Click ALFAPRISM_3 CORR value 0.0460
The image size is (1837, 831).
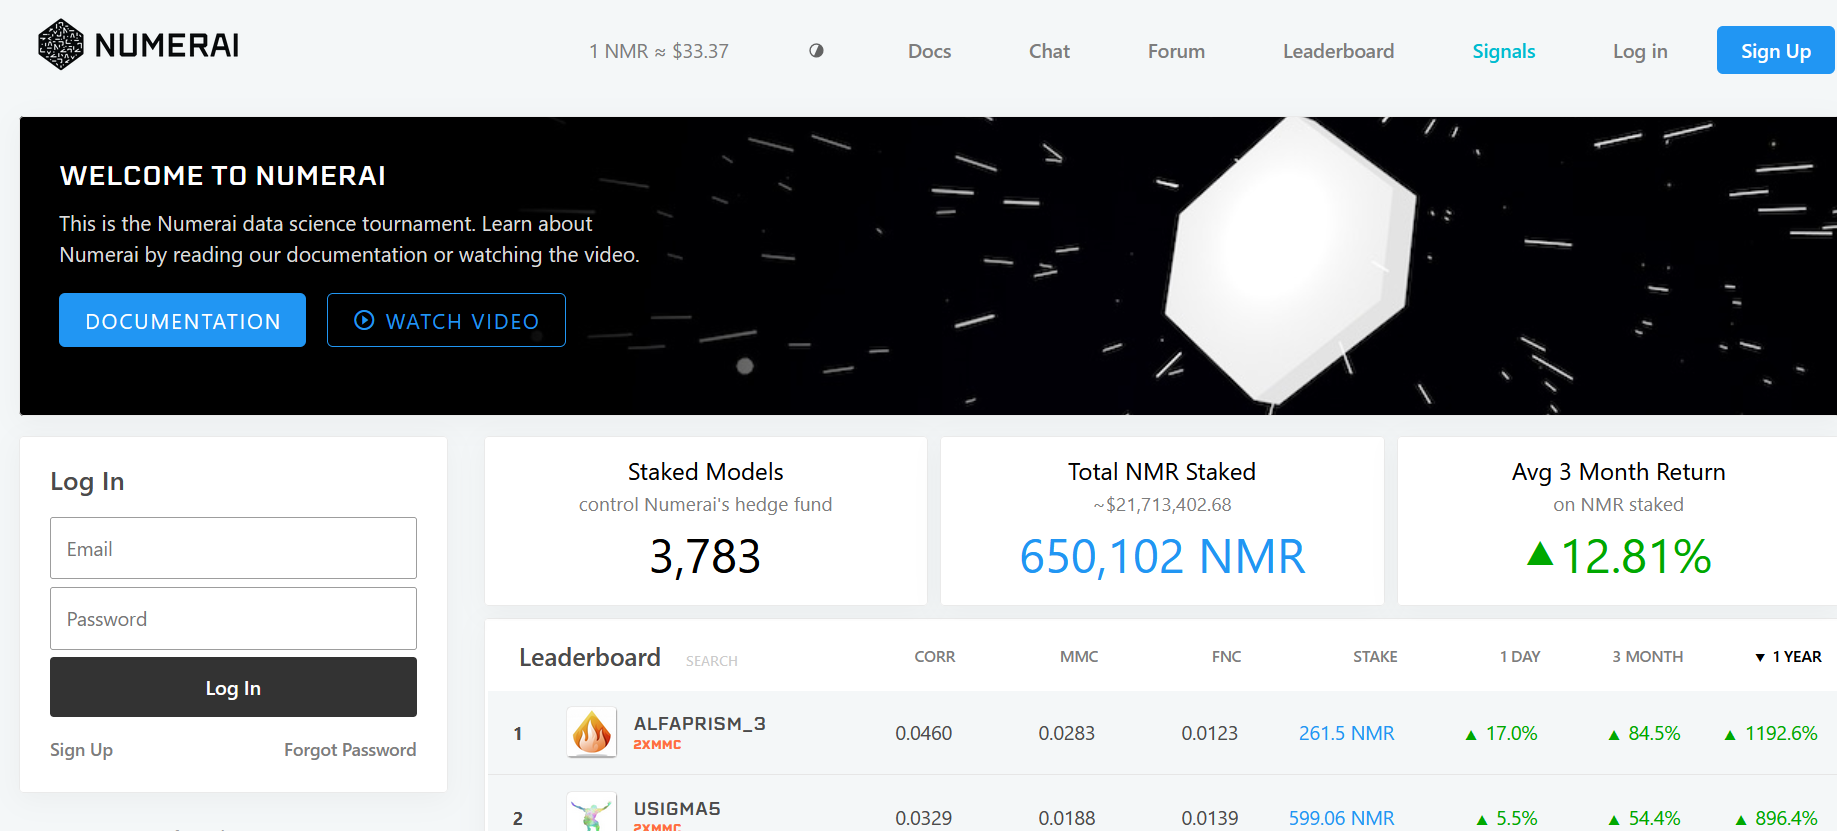[x=923, y=733]
